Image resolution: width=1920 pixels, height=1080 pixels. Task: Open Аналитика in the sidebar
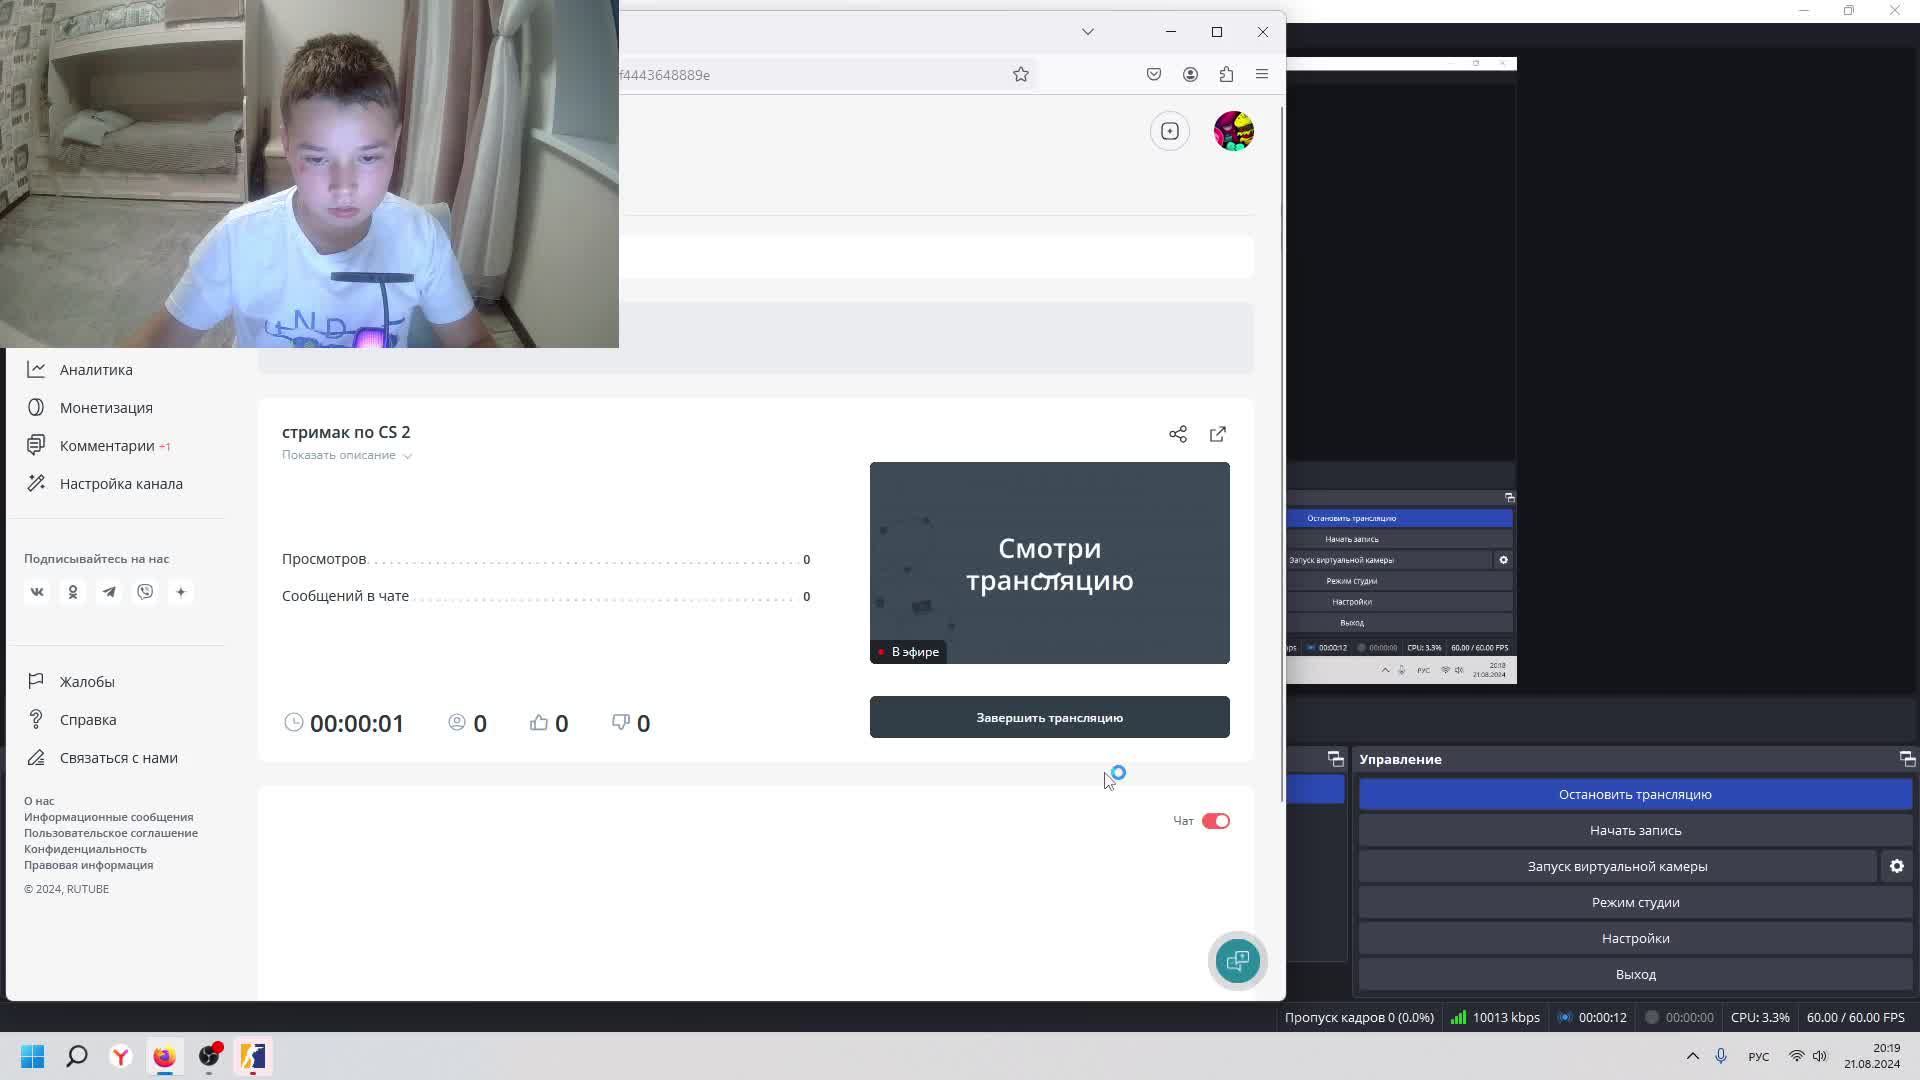pyautogui.click(x=96, y=370)
